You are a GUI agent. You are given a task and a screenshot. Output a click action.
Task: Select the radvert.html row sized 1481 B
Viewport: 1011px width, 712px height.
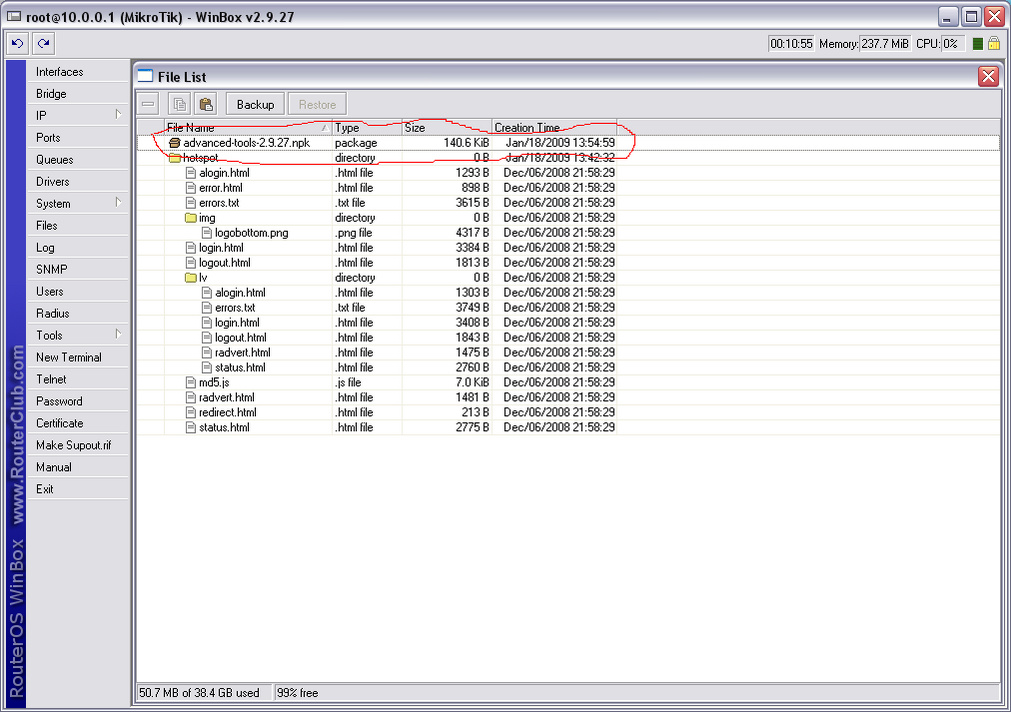568,397
